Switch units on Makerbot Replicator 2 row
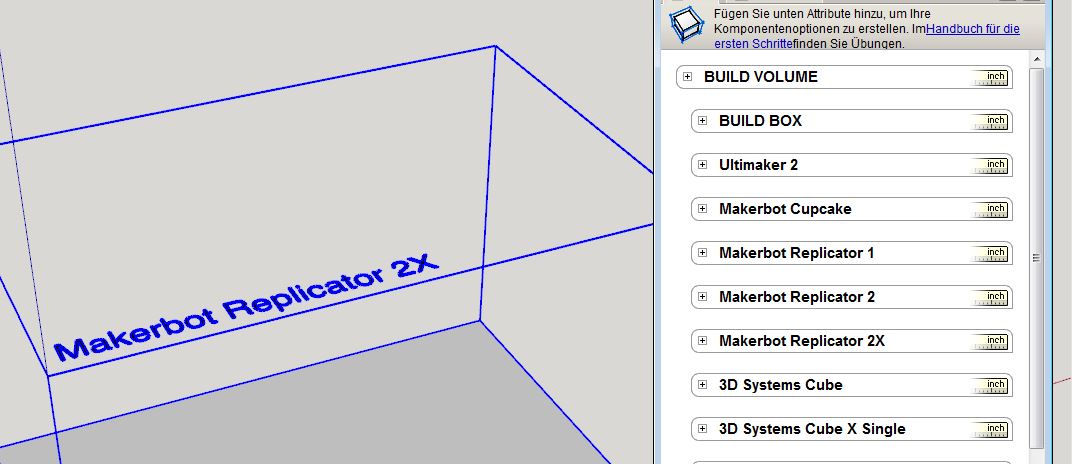1073x464 pixels. (x=992, y=298)
